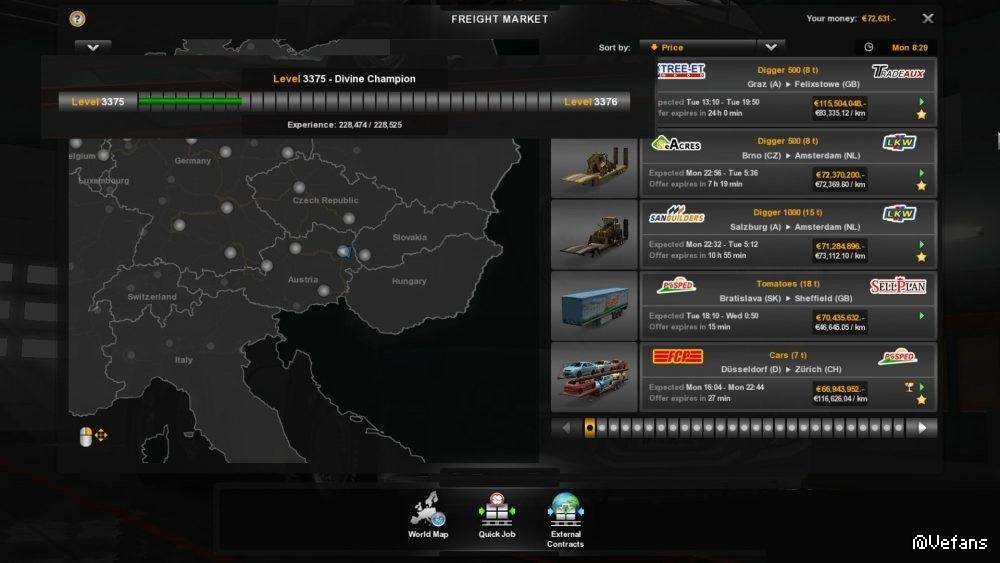Select Digger 1000 Salzburg to Amsterdam job
The width and height of the screenshot is (1000, 563).
pos(789,234)
